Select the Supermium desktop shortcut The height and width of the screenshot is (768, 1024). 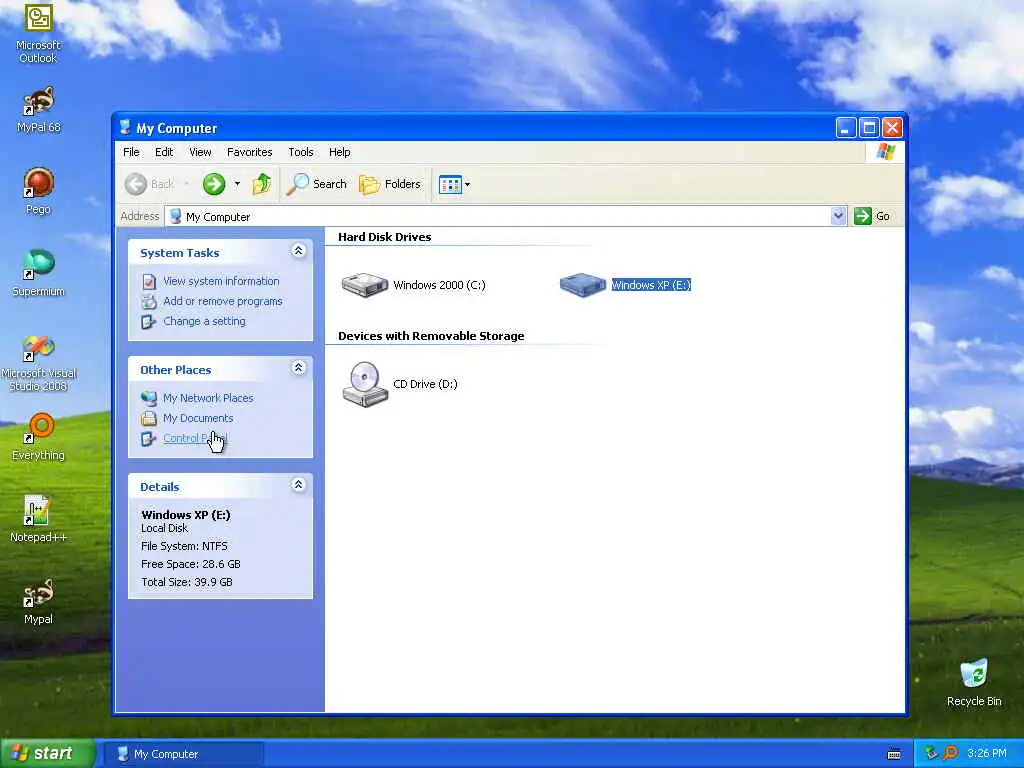[38, 273]
